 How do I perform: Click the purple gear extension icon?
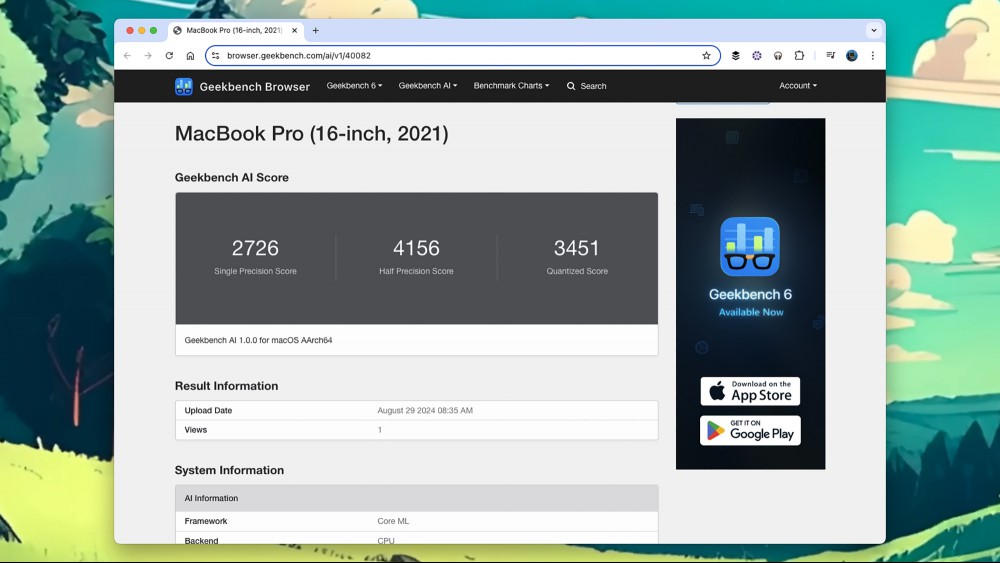[756, 55]
